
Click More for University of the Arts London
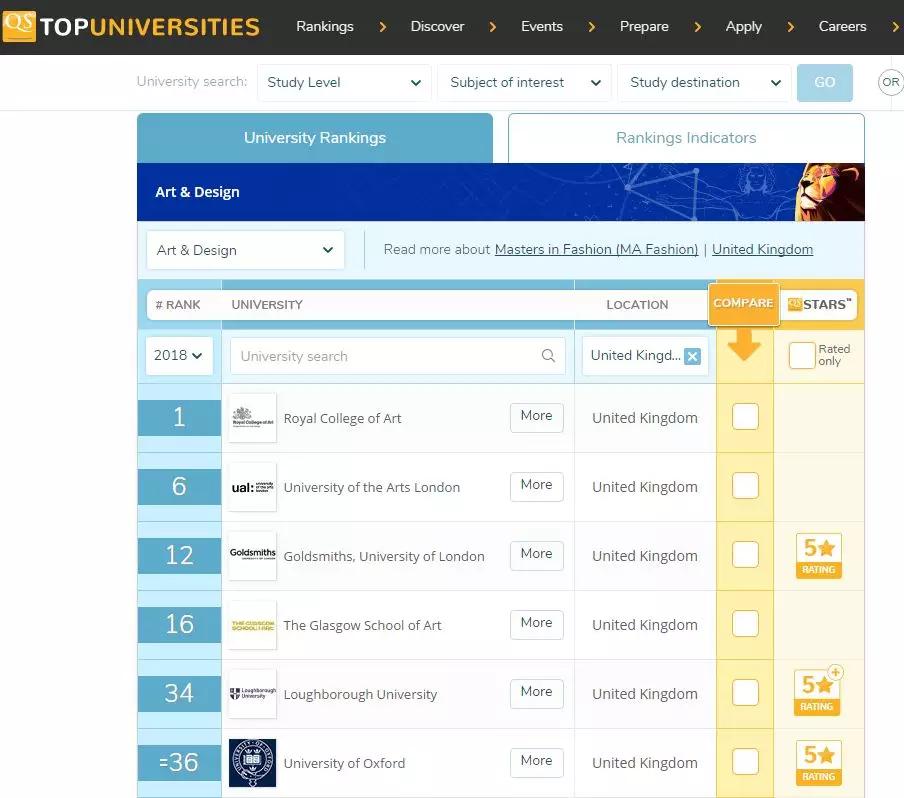[536, 485]
